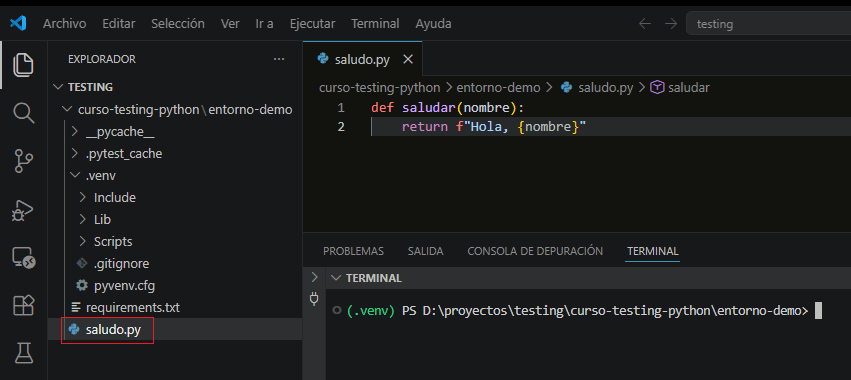Screen dimensions: 851x380
Task: Open the Ayuda menu
Action: (434, 24)
